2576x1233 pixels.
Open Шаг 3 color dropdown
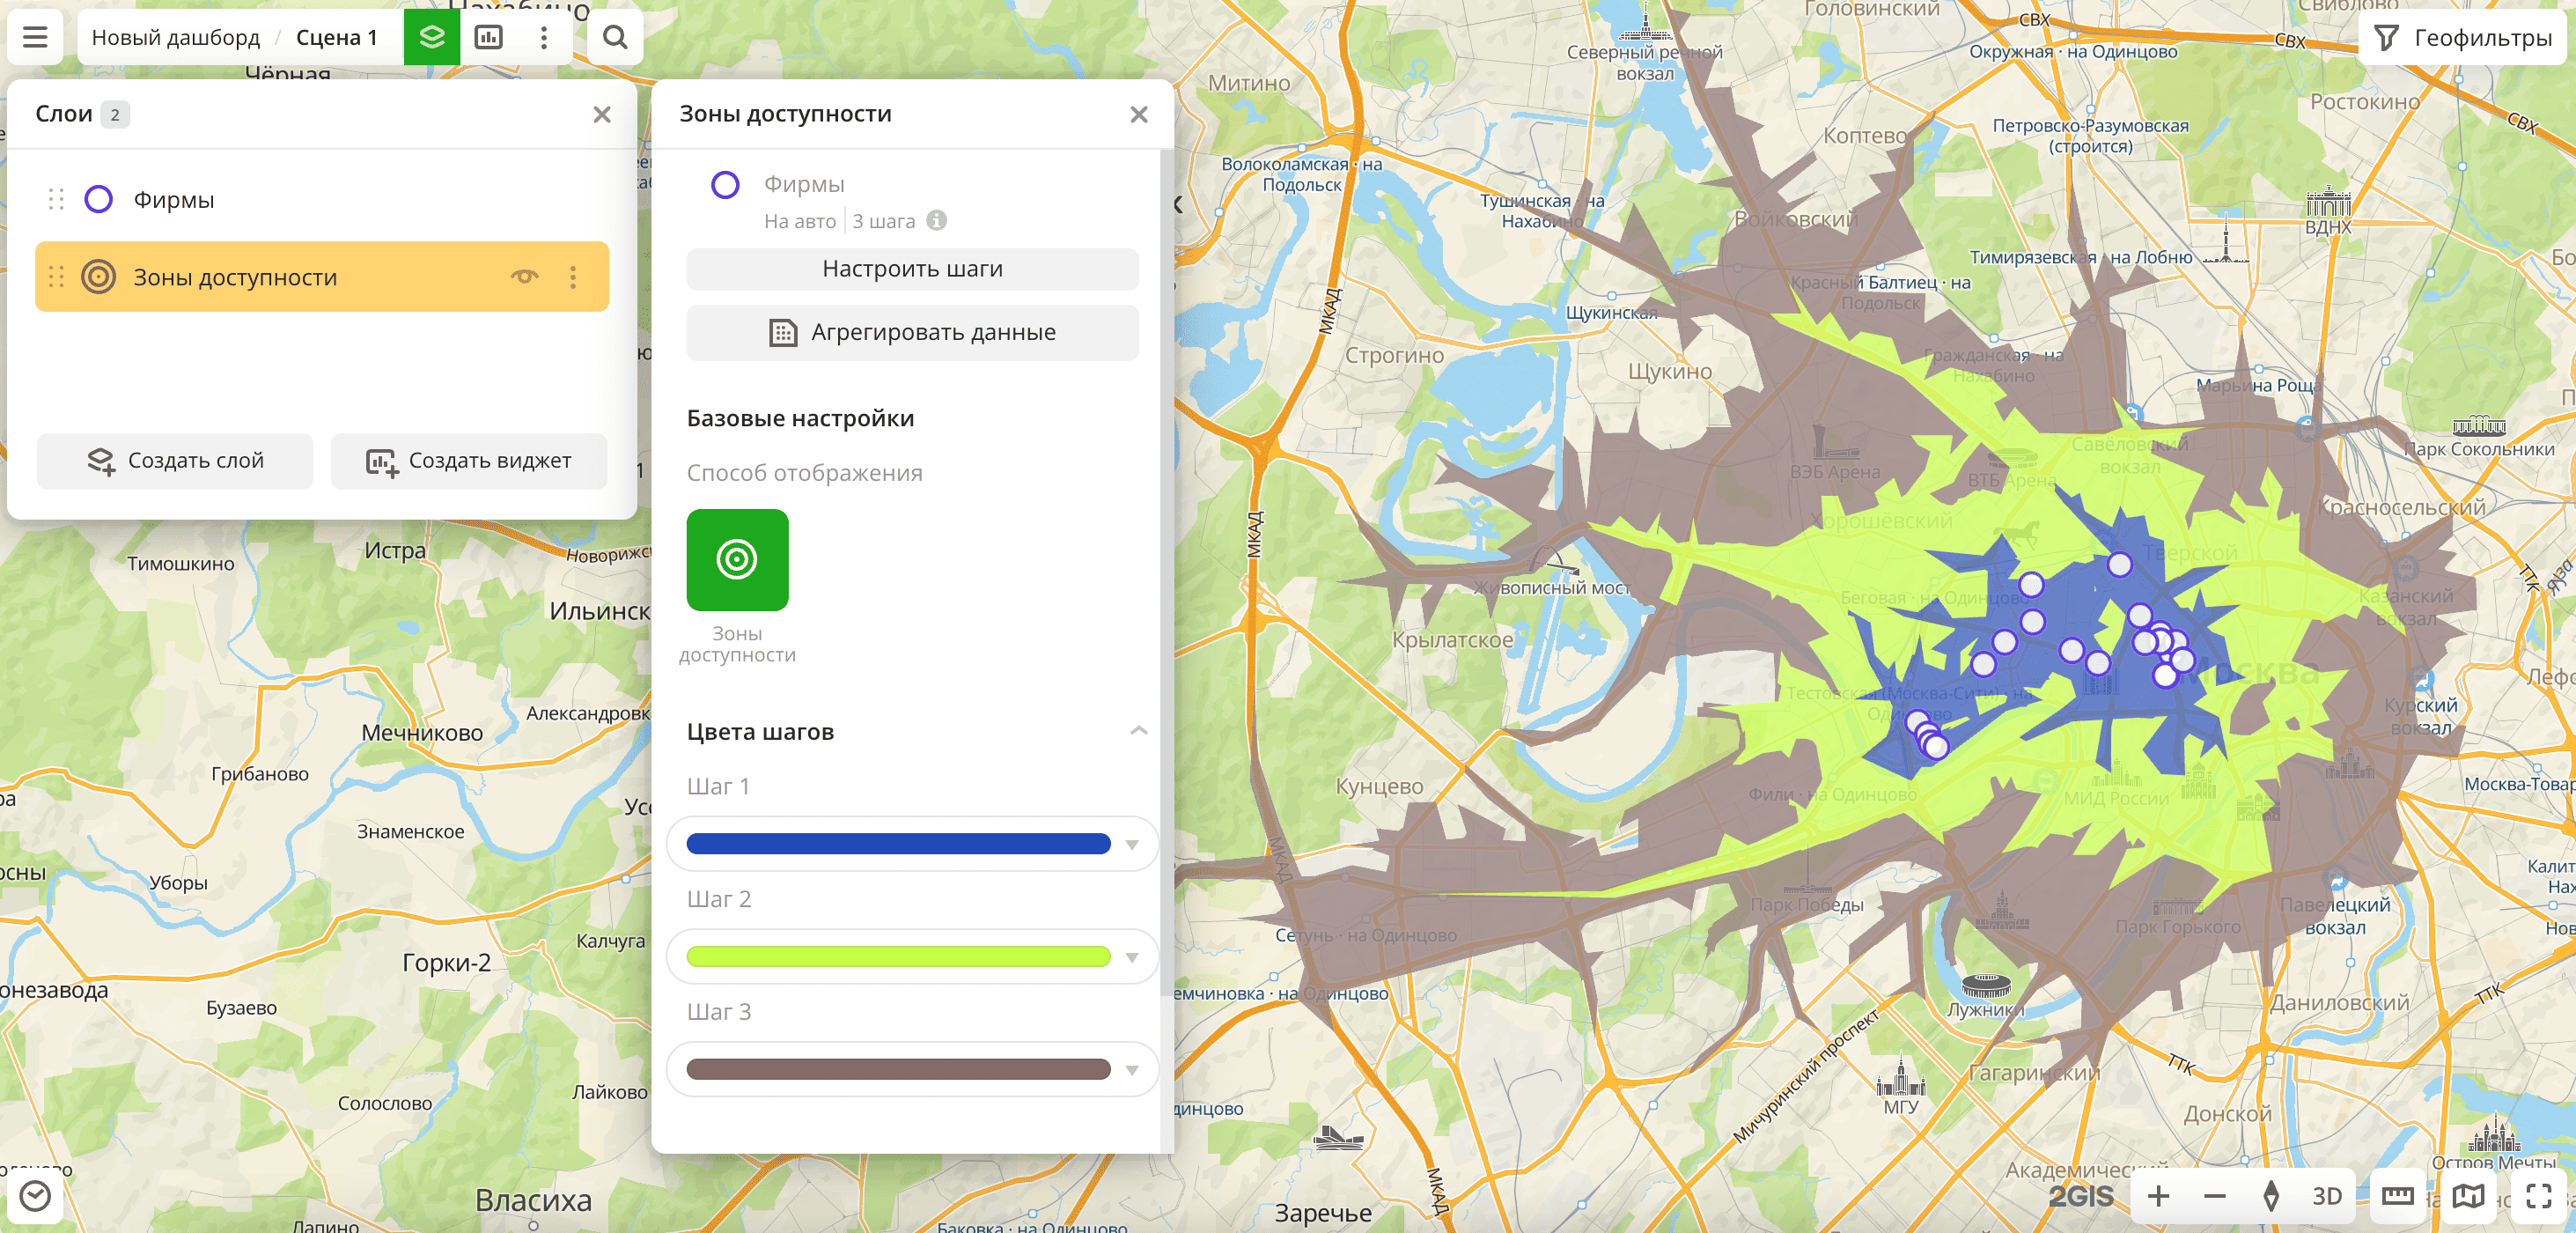point(1131,1070)
